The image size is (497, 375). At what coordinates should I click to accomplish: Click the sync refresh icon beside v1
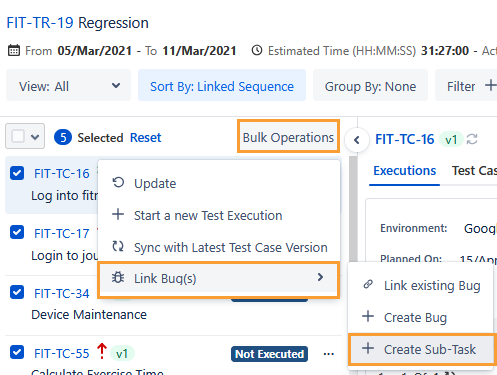pos(472,139)
